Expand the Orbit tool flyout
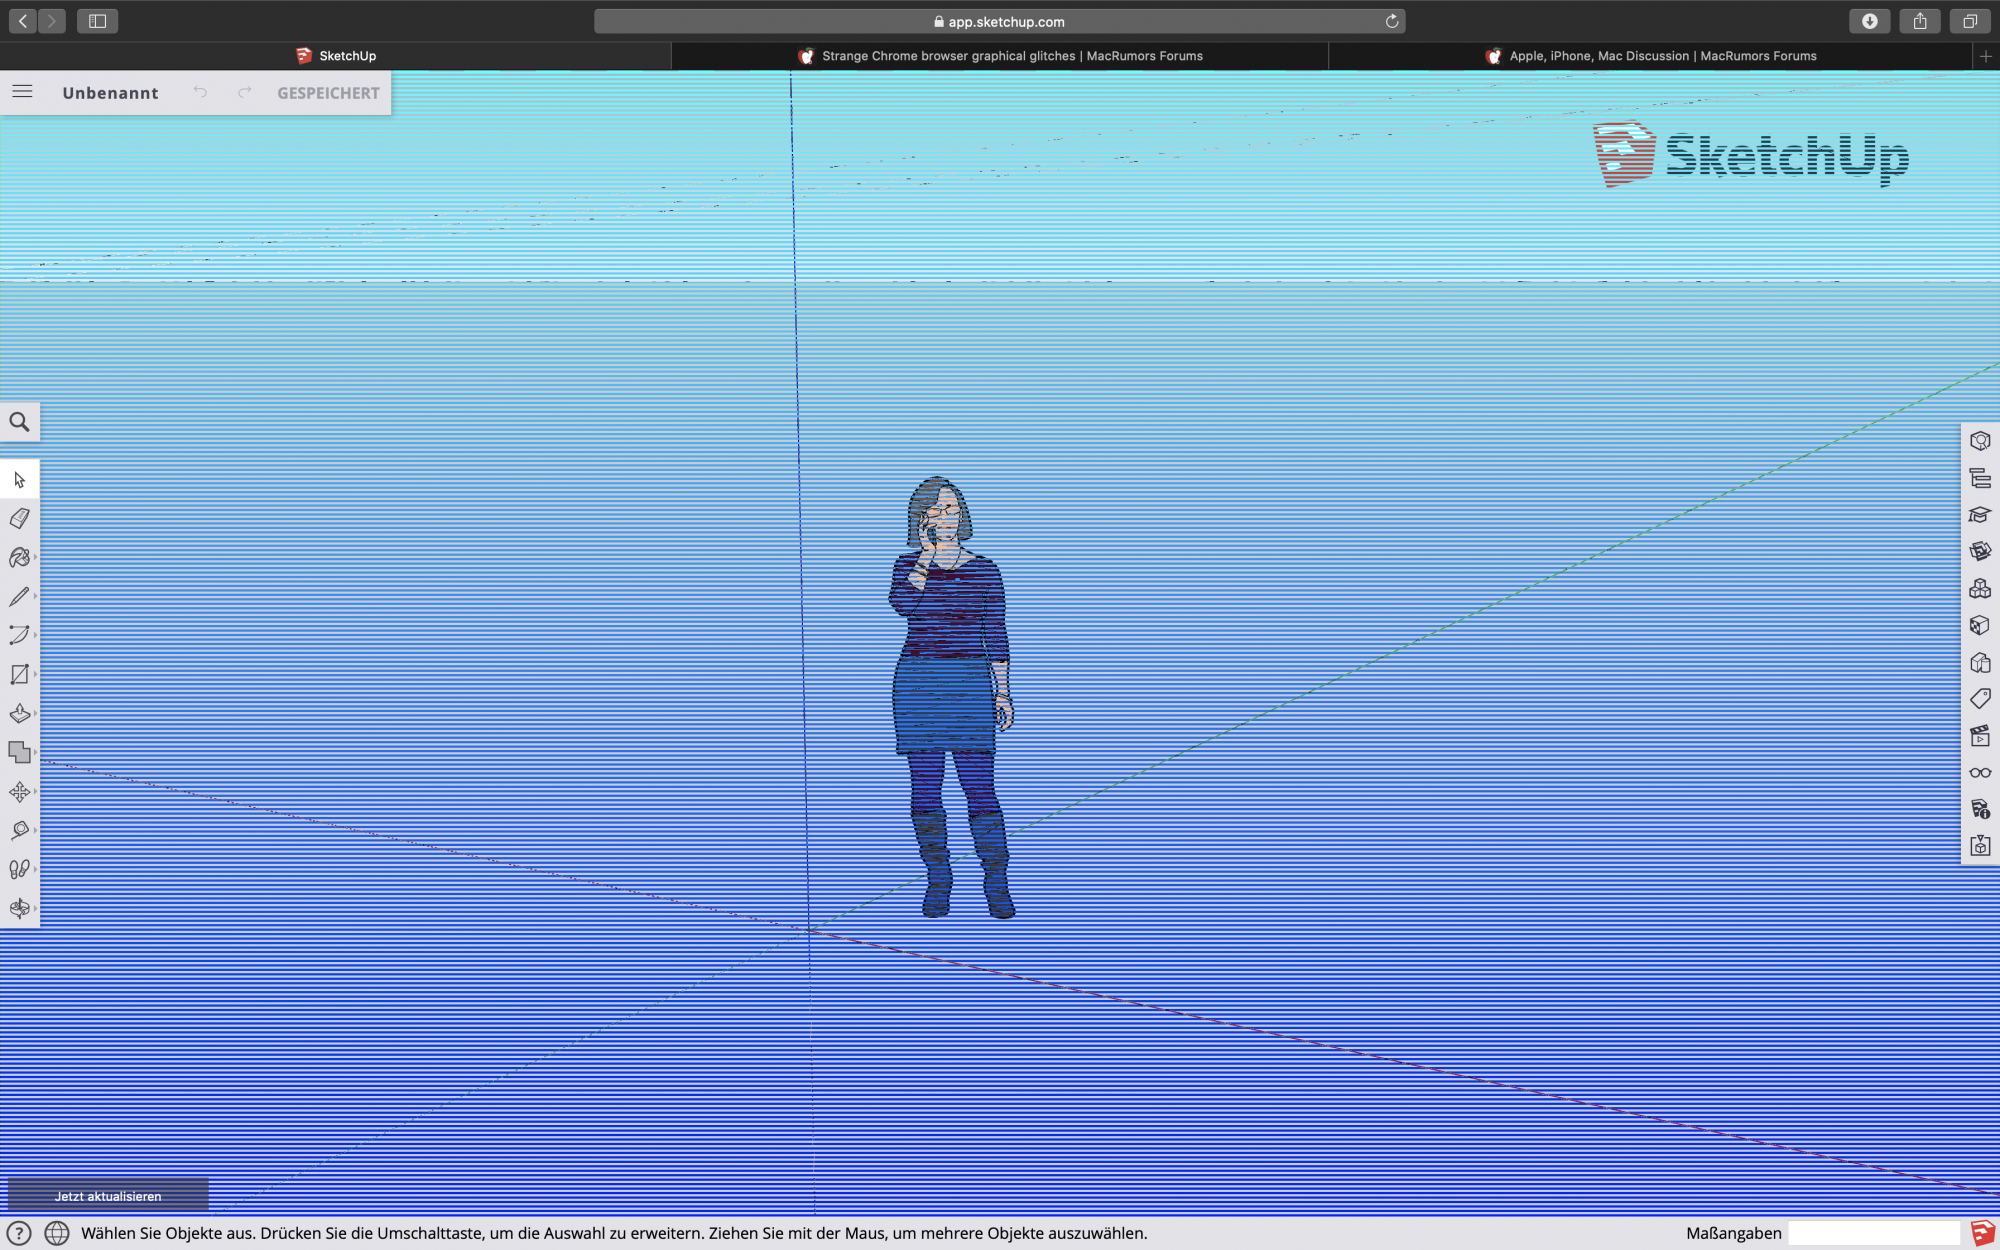Screen dimensions: 2000x1250 (35, 908)
